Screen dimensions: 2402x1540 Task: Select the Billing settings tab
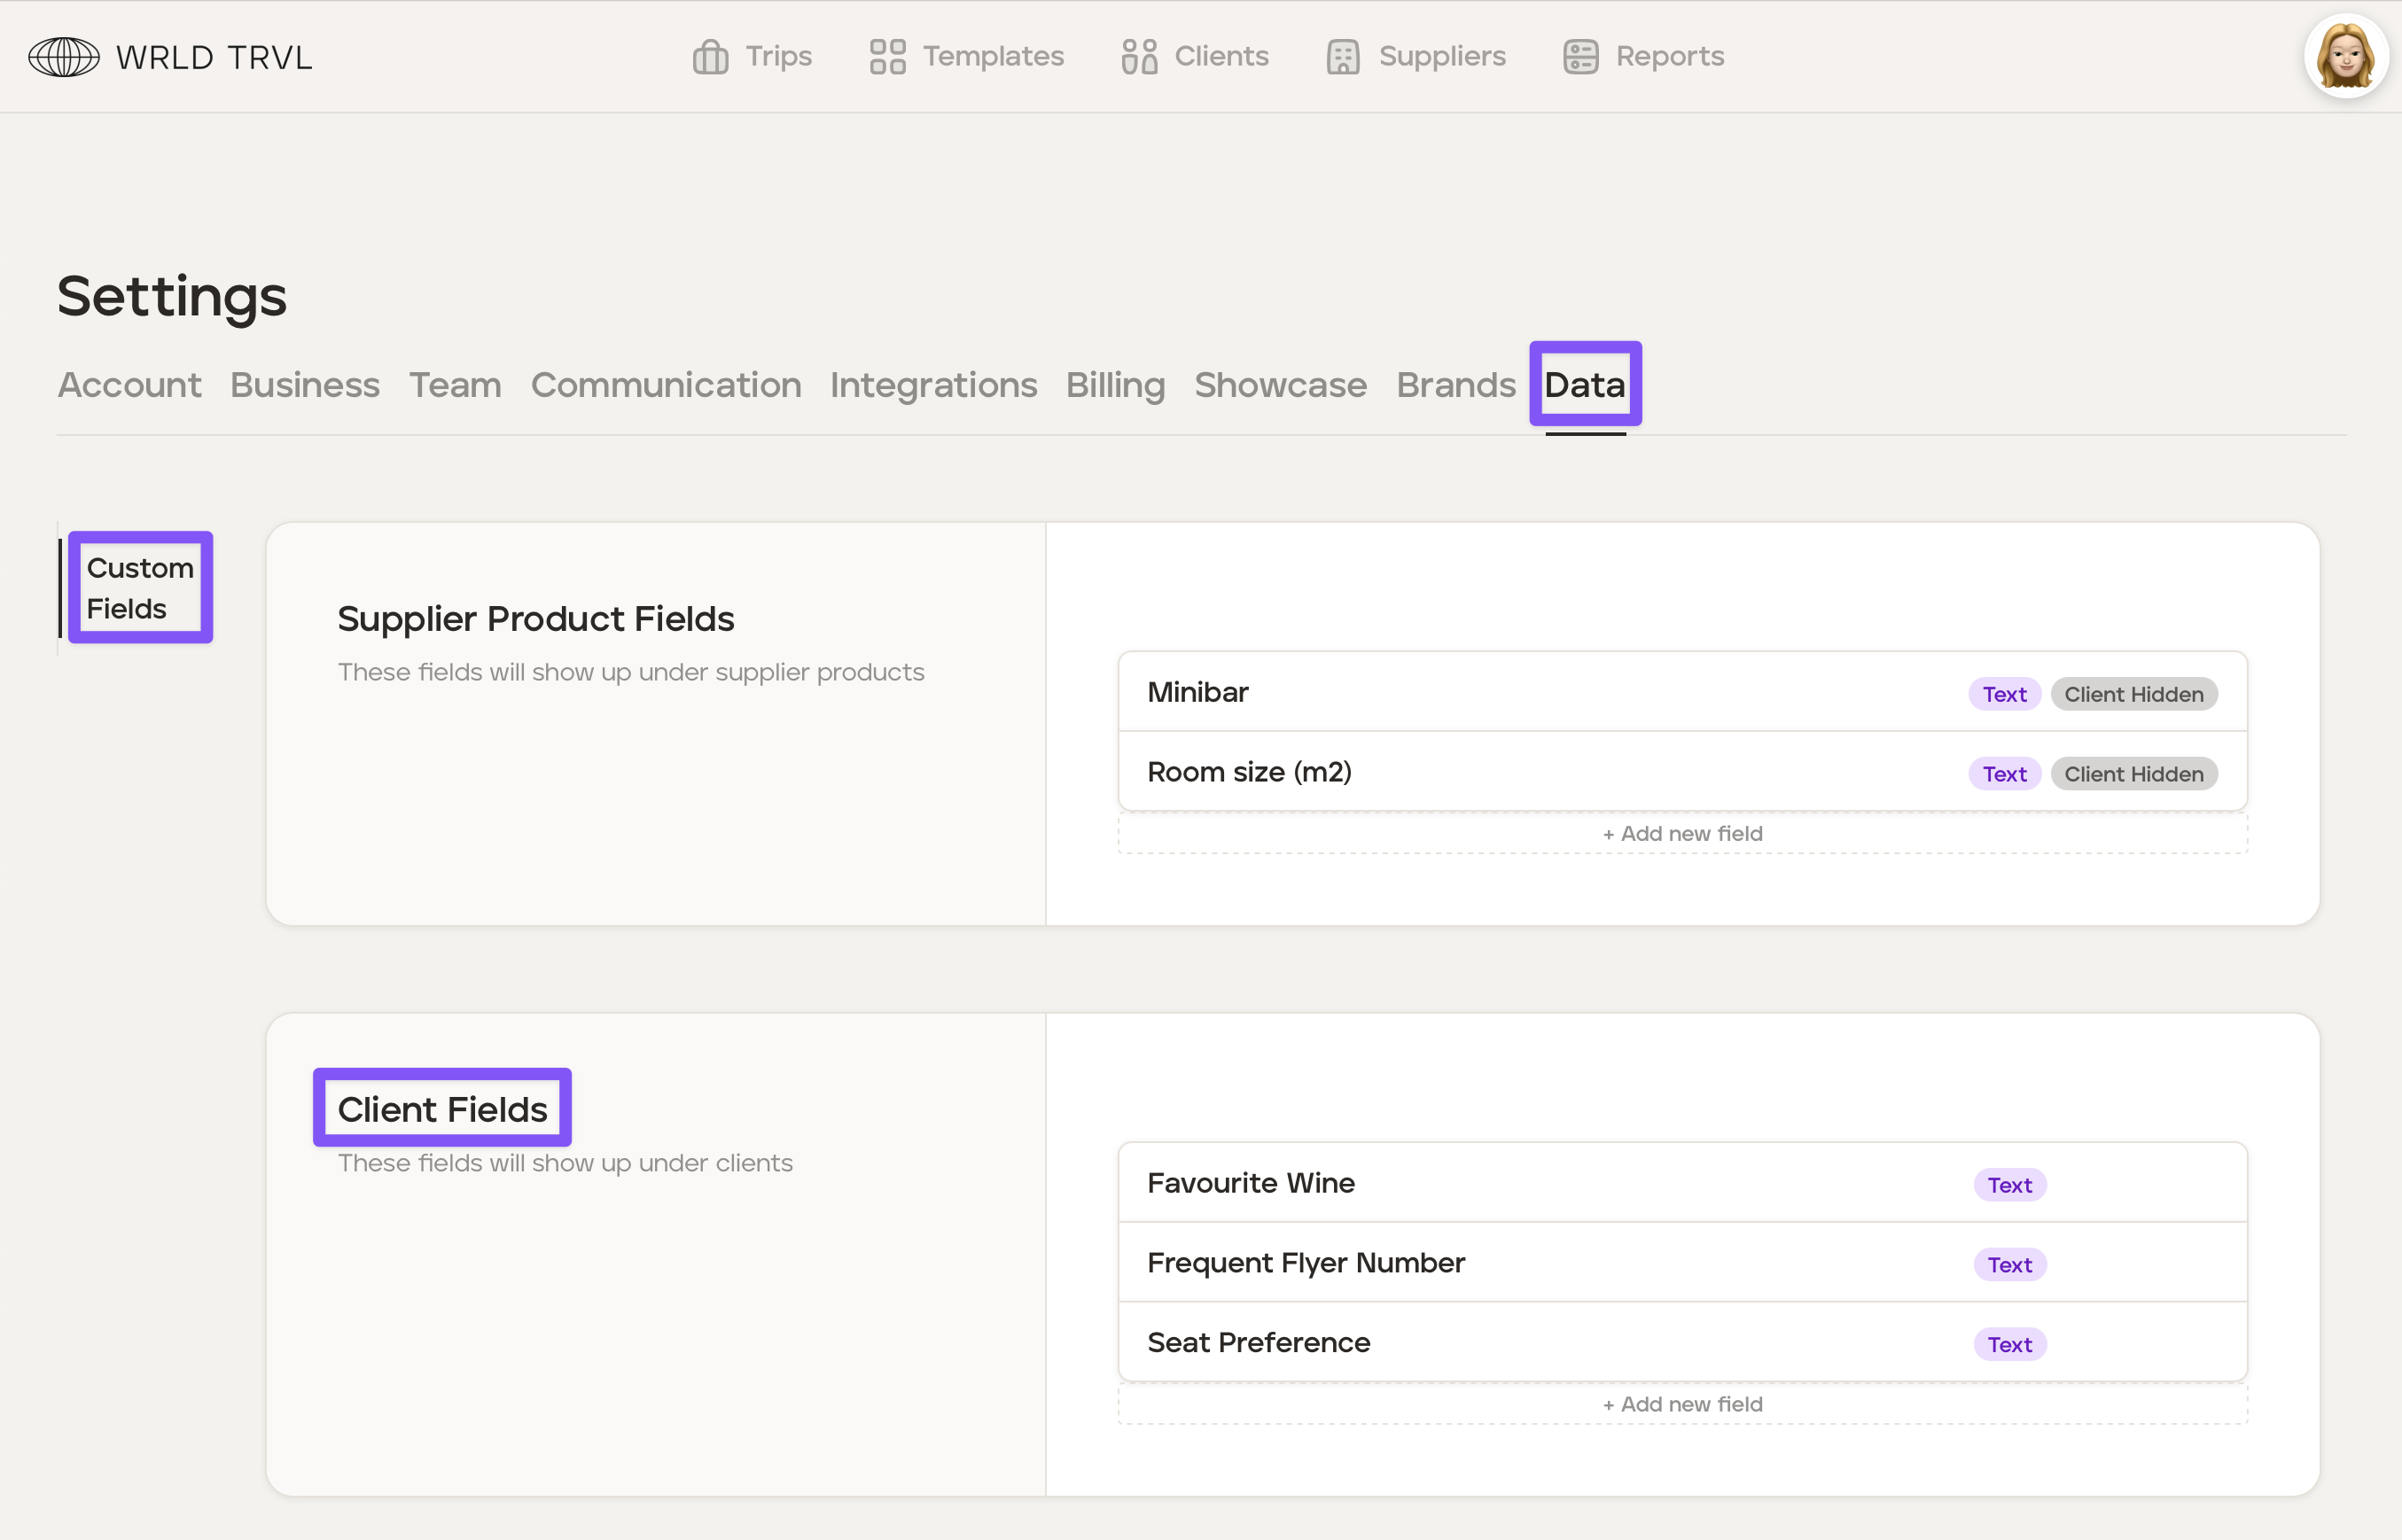tap(1115, 385)
